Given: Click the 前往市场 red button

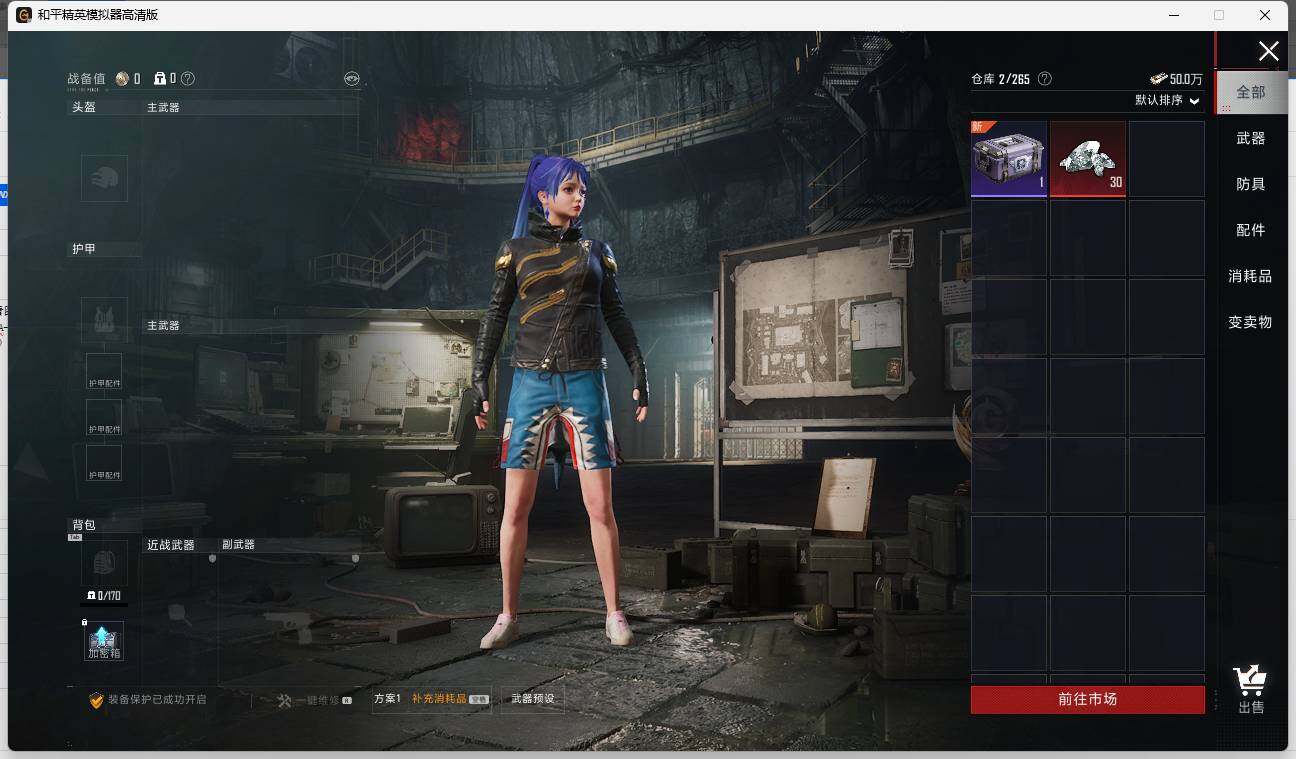Looking at the screenshot, I should click(1088, 699).
